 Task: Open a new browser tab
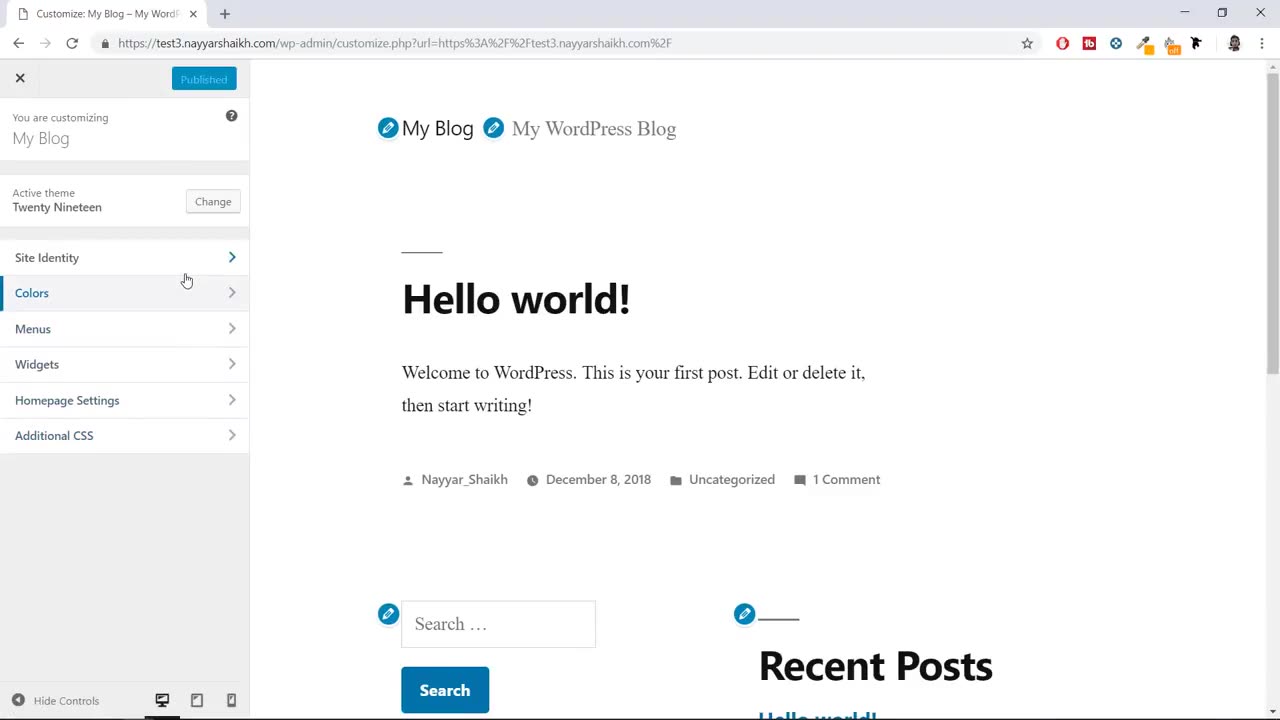[x=225, y=14]
